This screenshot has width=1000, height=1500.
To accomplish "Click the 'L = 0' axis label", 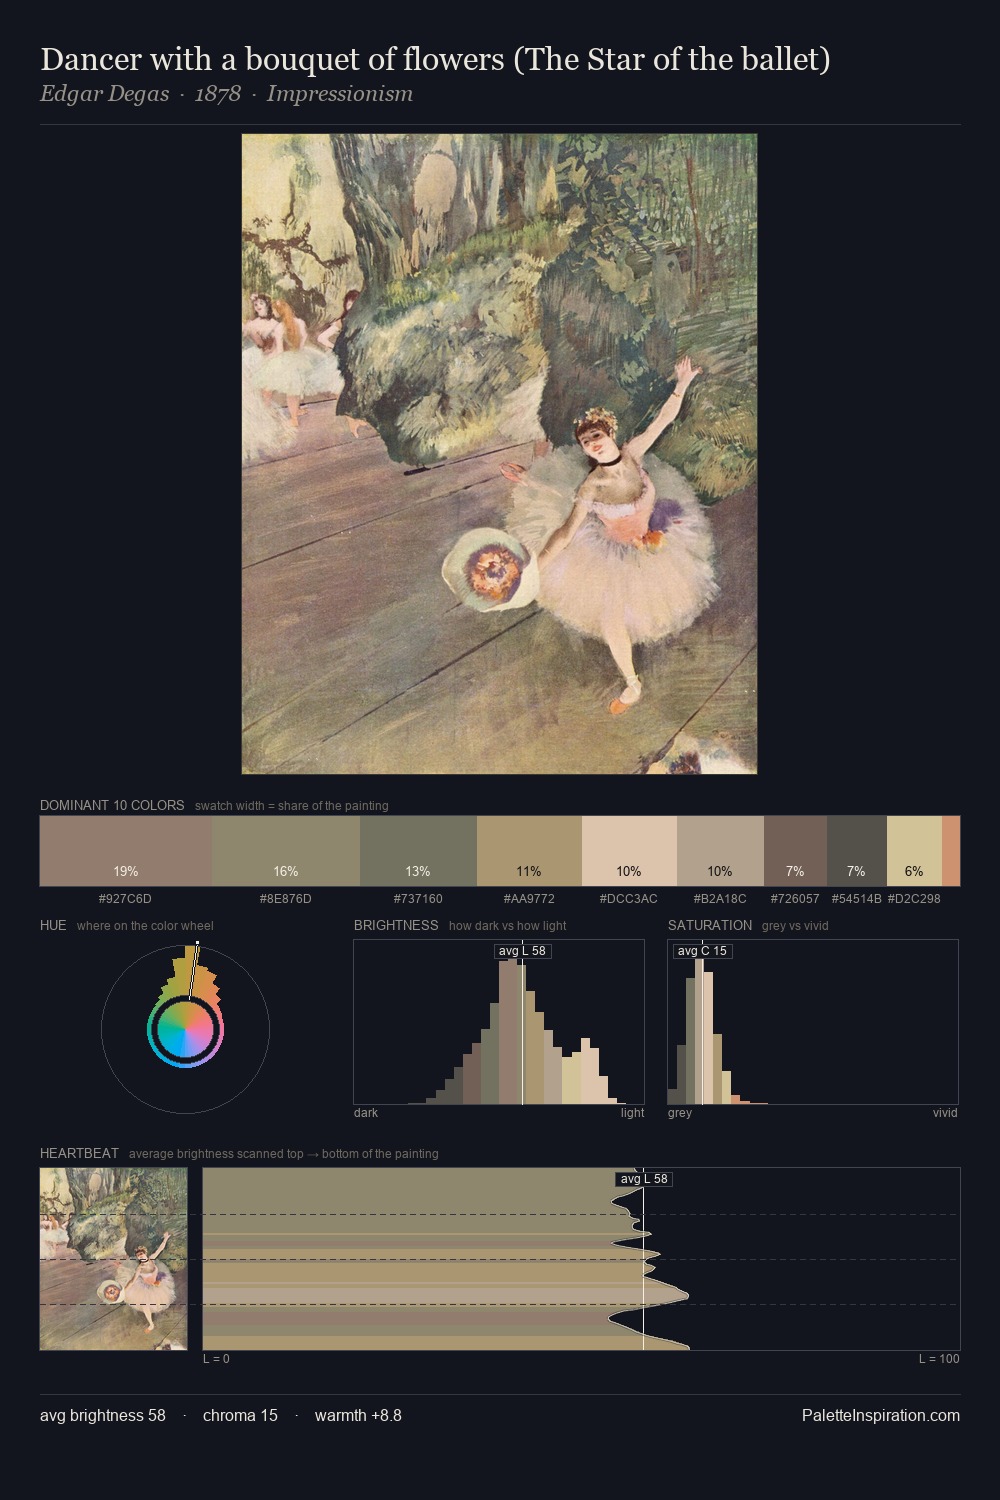I will coord(216,1359).
